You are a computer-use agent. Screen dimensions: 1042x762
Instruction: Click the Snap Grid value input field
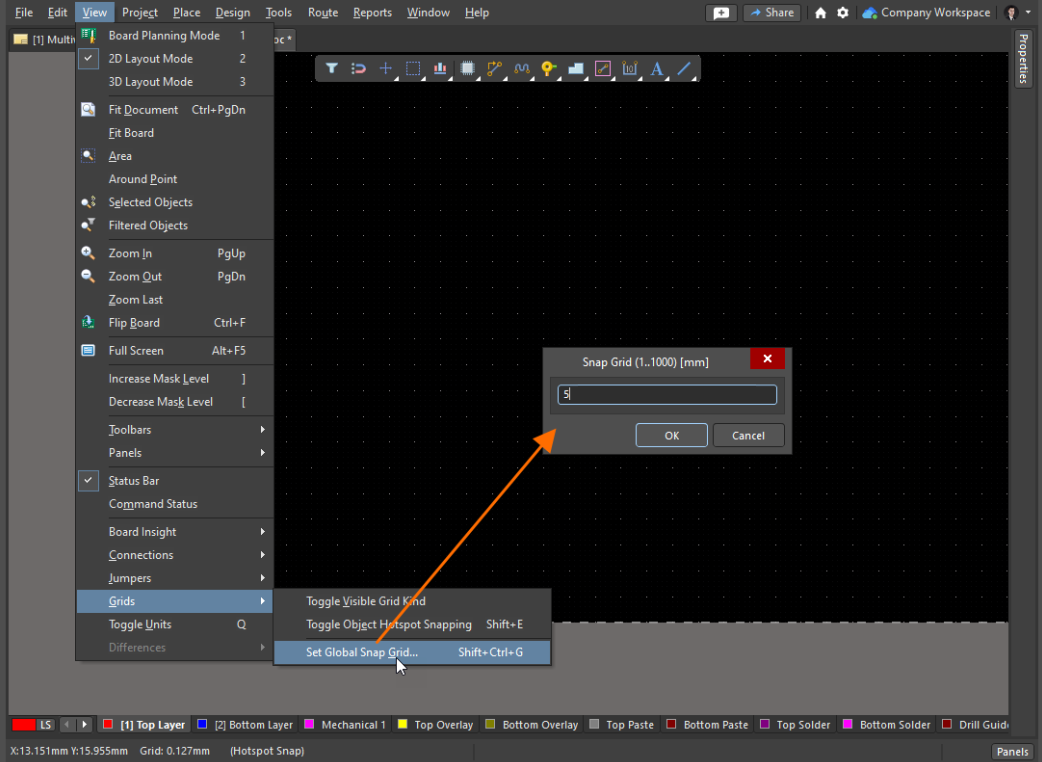(x=667, y=395)
